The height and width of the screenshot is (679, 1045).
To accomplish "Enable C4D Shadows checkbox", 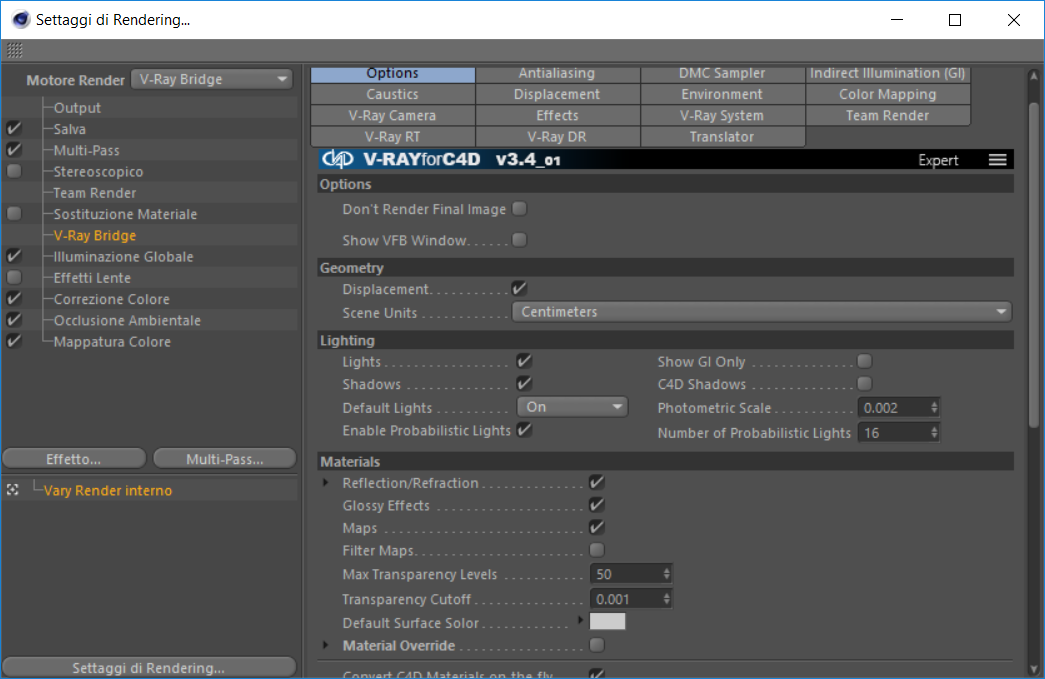I will tap(864, 383).
